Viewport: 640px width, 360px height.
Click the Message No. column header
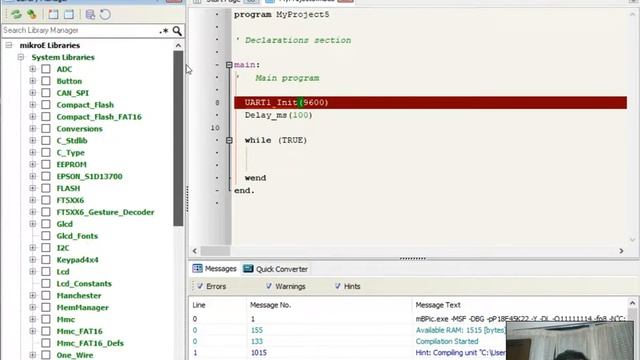click(270, 305)
